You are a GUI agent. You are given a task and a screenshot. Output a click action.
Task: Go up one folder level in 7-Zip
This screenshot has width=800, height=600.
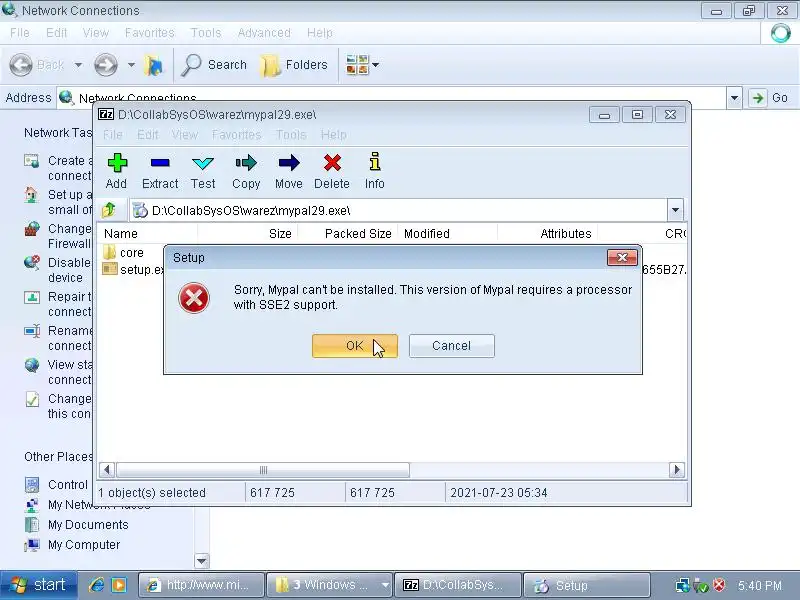point(109,210)
